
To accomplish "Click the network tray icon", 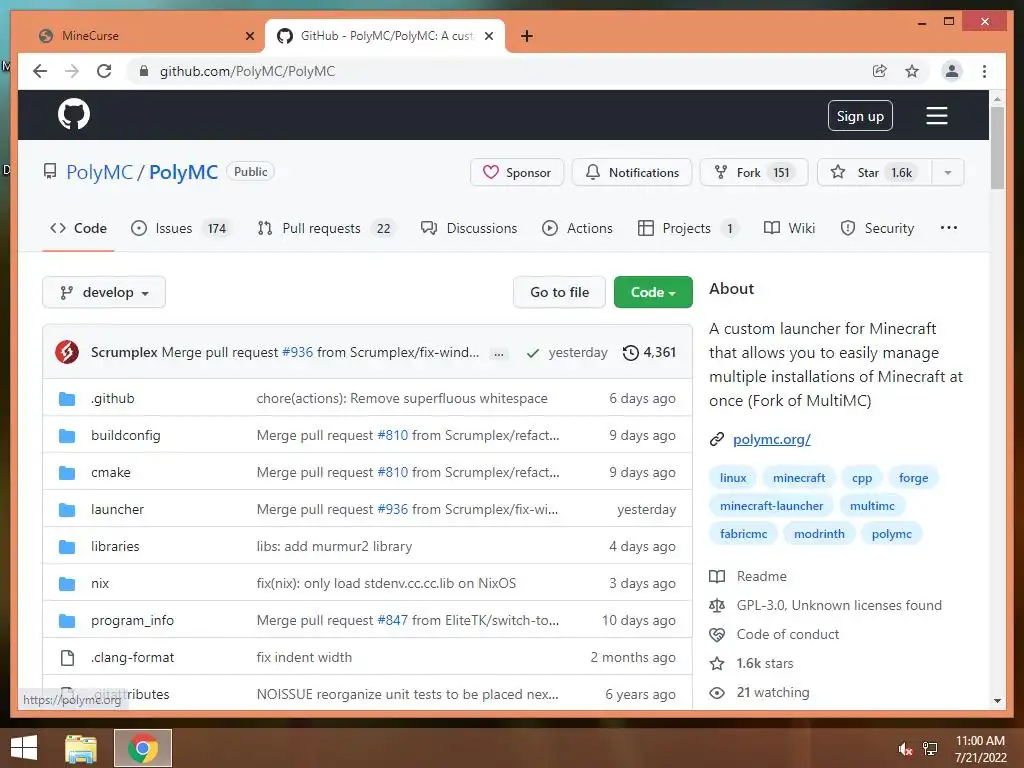I will pos(930,749).
